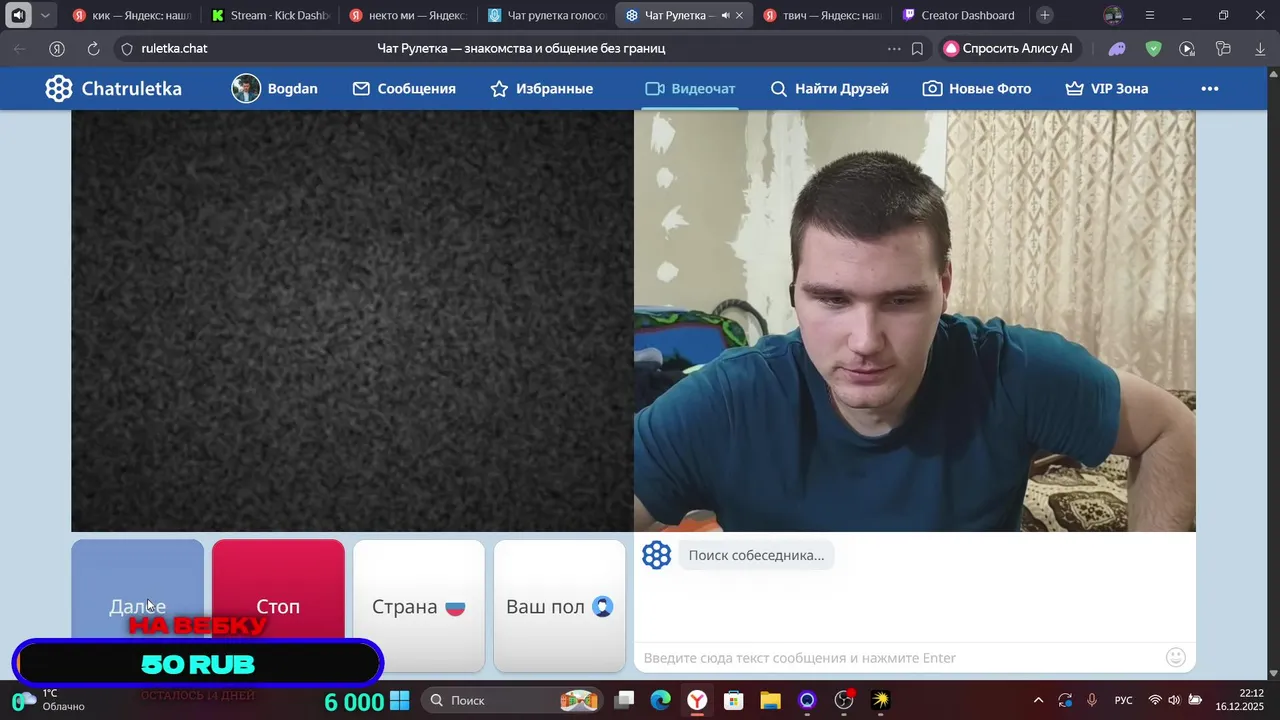Open the Страна country selector
Screen dimensions: 1280x720
pyautogui.click(x=419, y=606)
